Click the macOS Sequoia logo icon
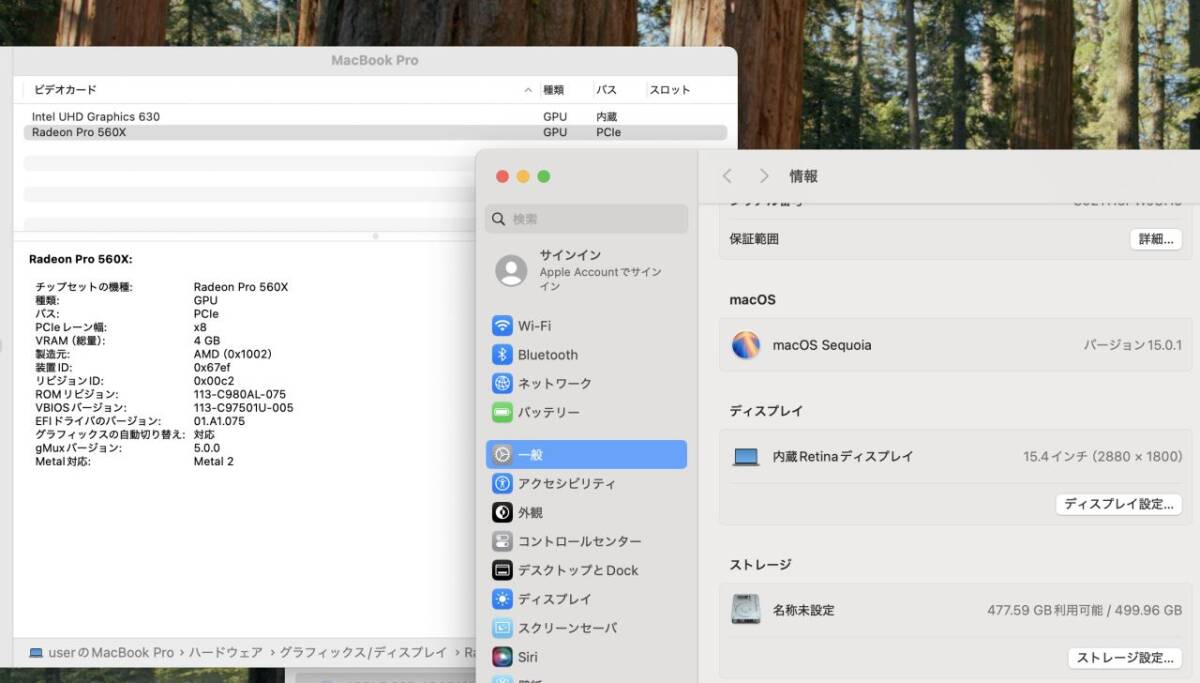This screenshot has width=1200, height=683. (x=746, y=345)
